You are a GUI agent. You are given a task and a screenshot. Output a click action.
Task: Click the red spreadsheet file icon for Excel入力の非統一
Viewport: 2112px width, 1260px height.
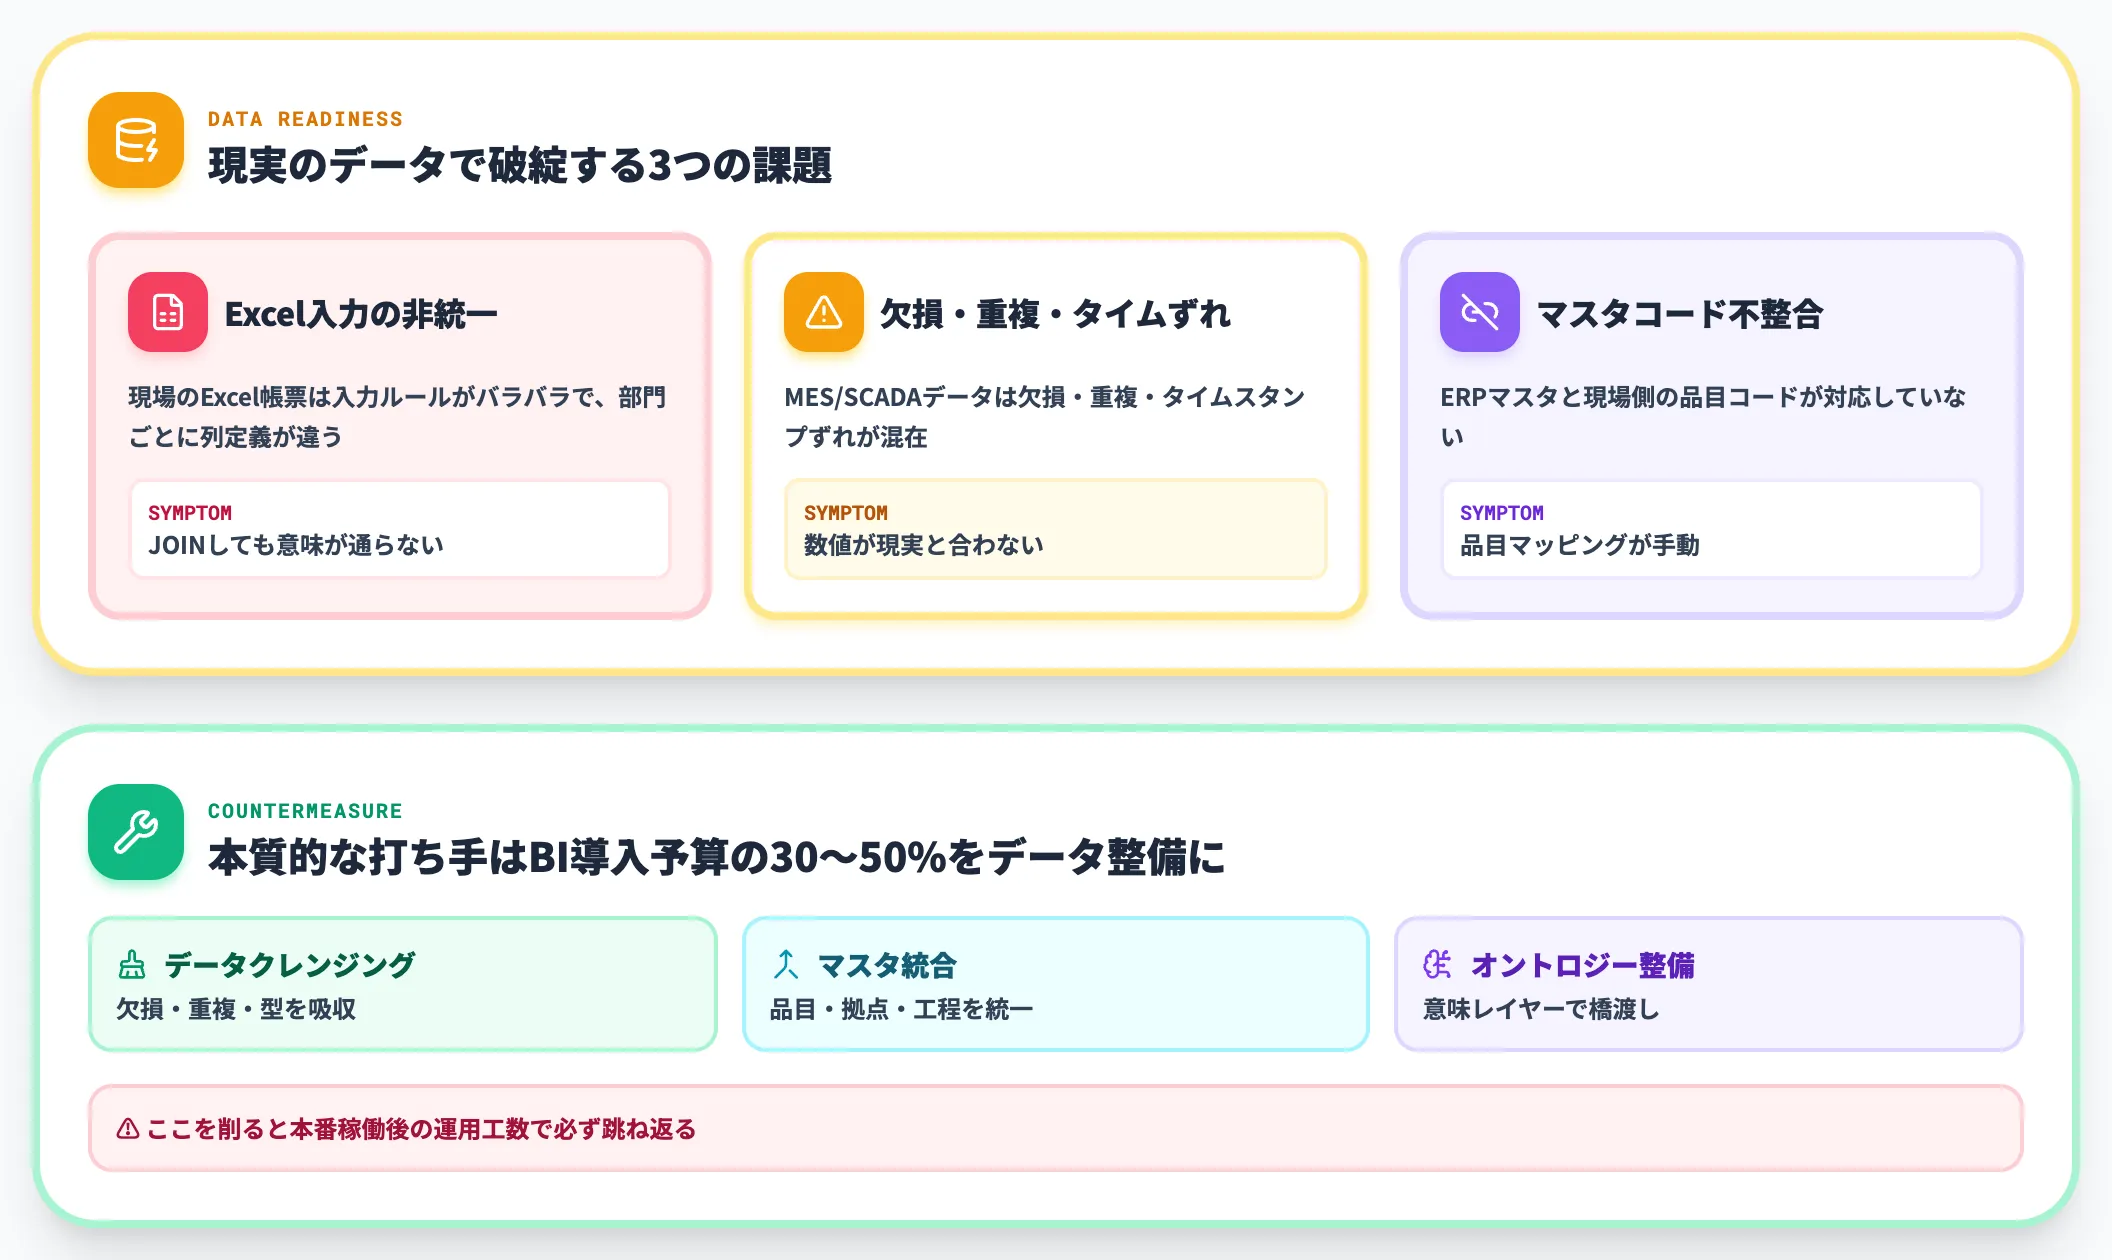168,312
